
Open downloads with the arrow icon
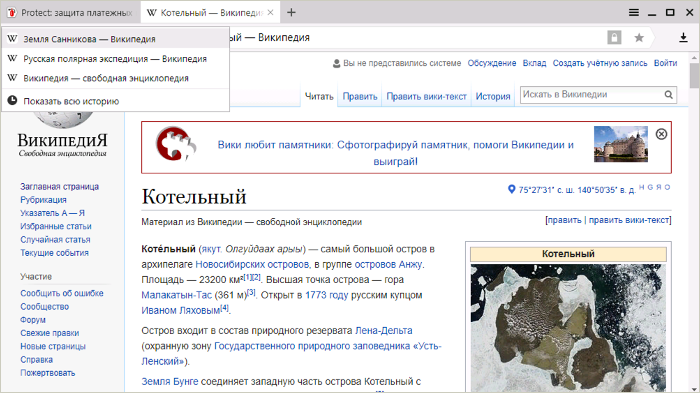point(683,38)
